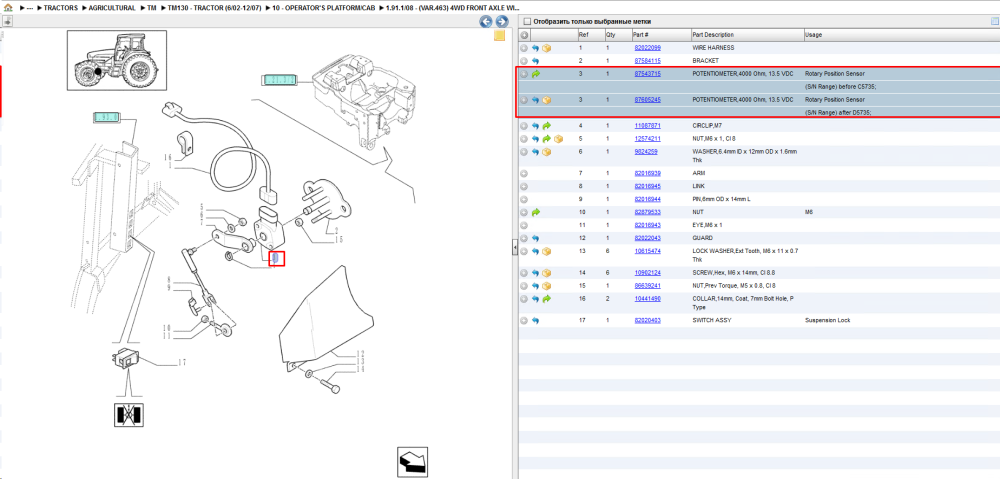Click green arrow on COLLAR row

coord(547,298)
